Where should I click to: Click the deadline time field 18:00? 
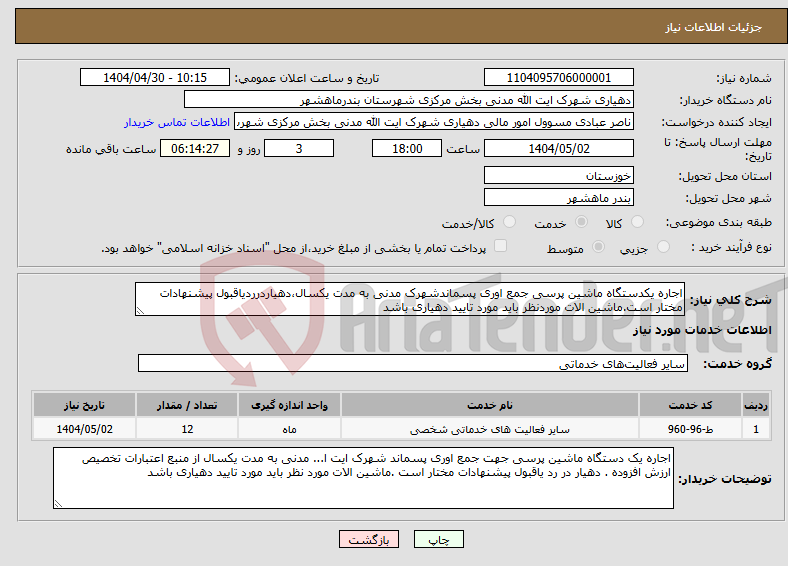407,148
